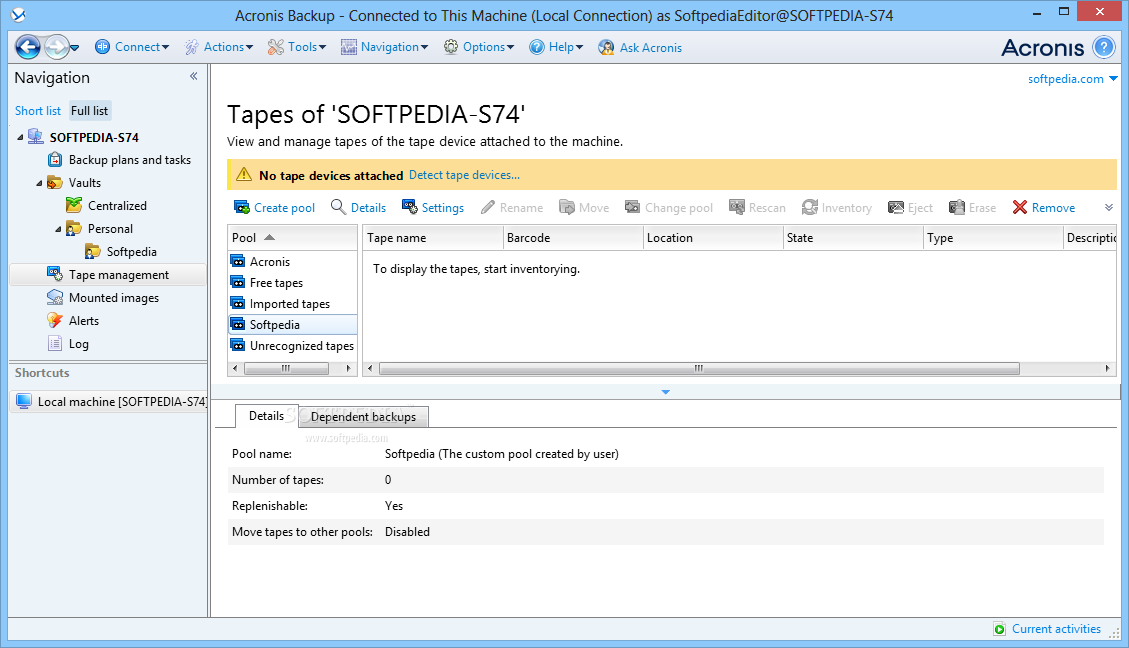
Task: Switch to Full list view
Action: click(89, 111)
